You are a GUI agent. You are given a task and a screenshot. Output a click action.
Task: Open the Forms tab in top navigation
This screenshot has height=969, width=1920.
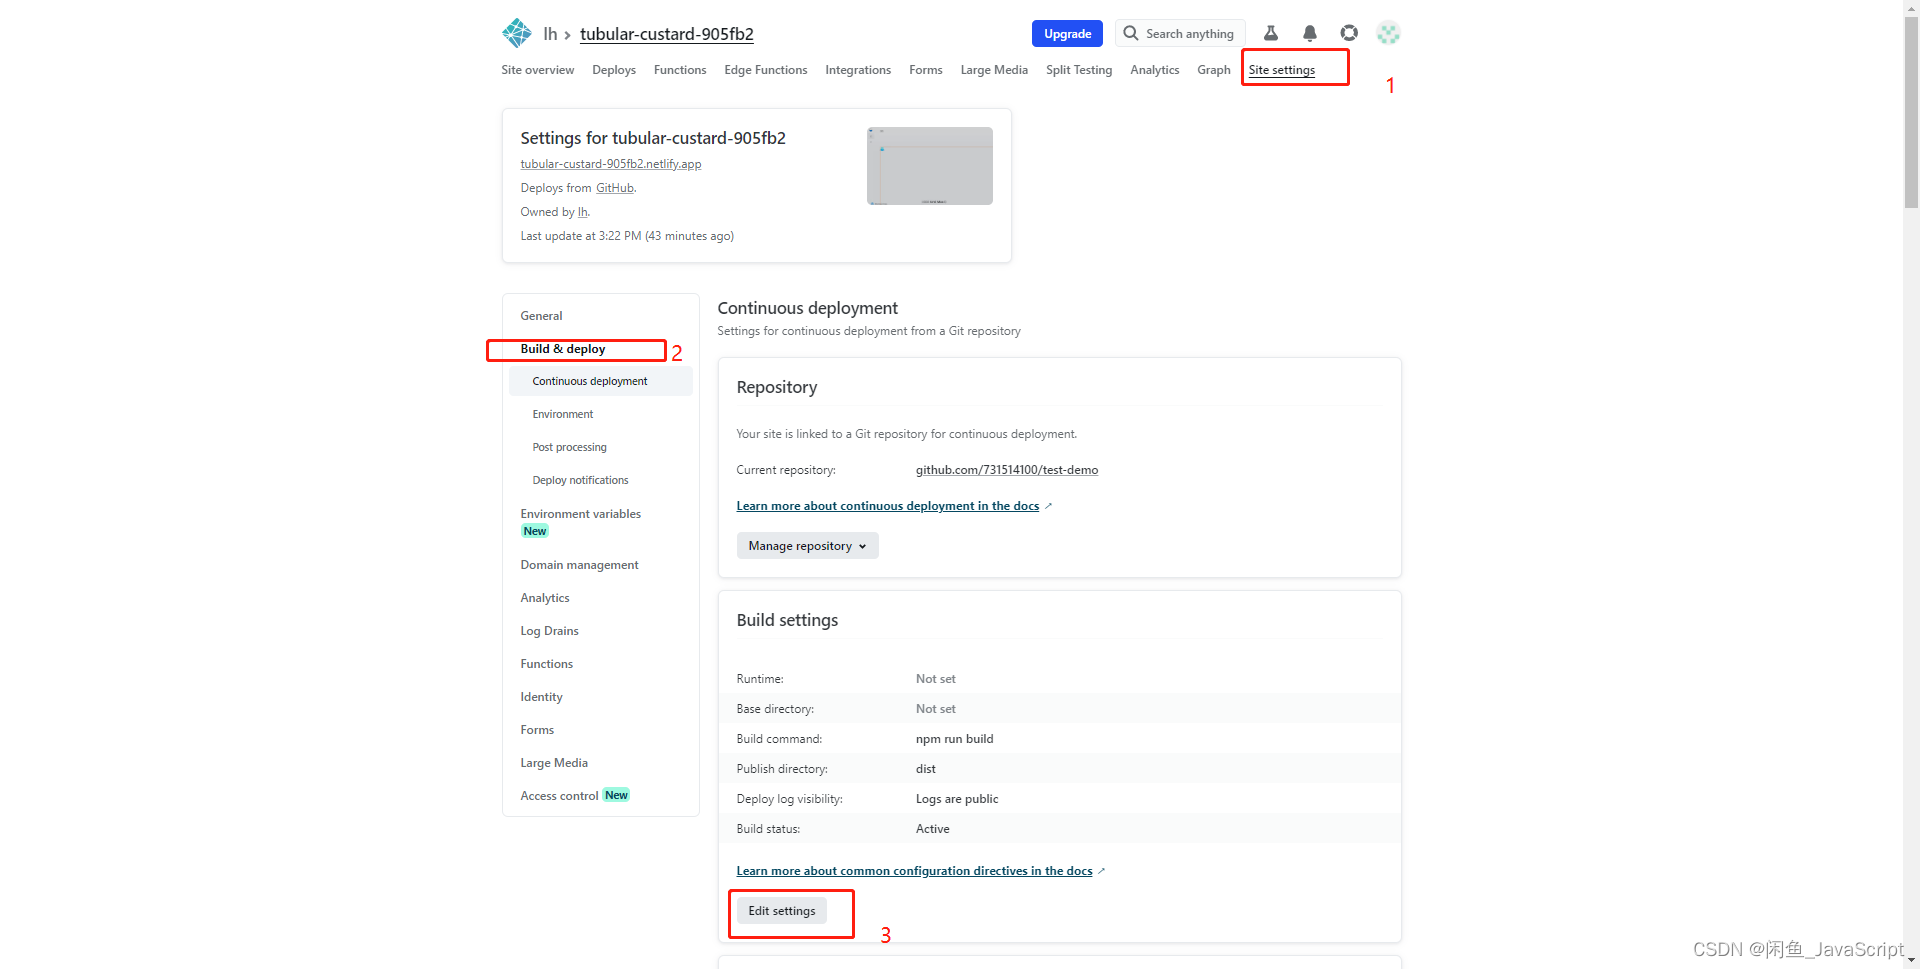pos(926,70)
